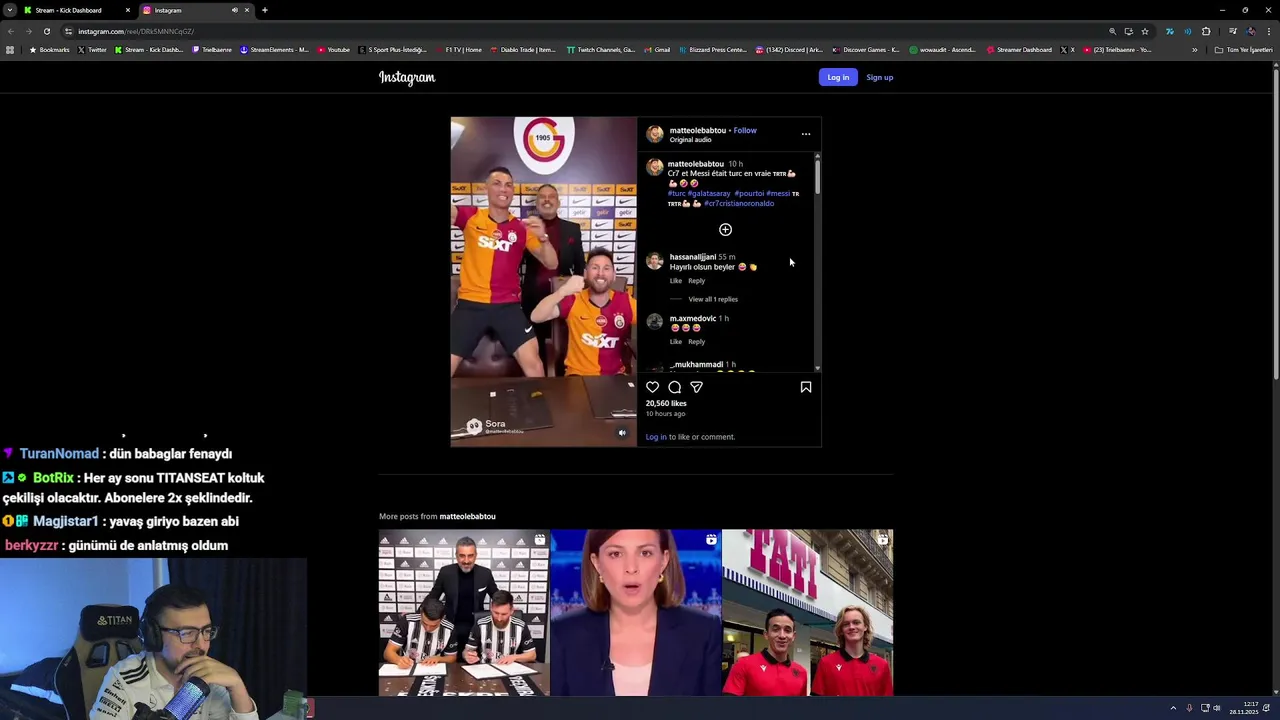The image size is (1280, 720).
Task: Play the Galatasaray reel video
Action: [543, 281]
